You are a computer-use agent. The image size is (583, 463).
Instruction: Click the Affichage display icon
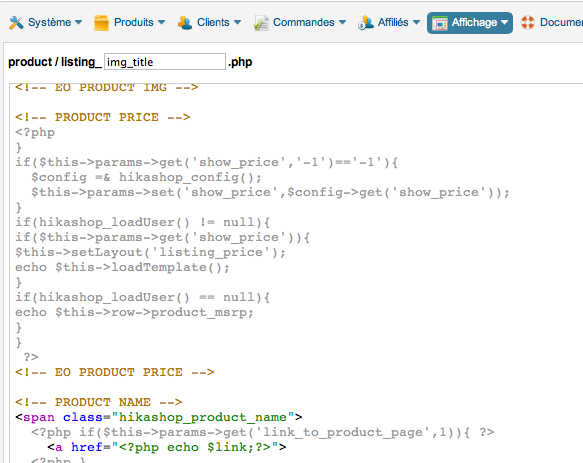(x=440, y=23)
